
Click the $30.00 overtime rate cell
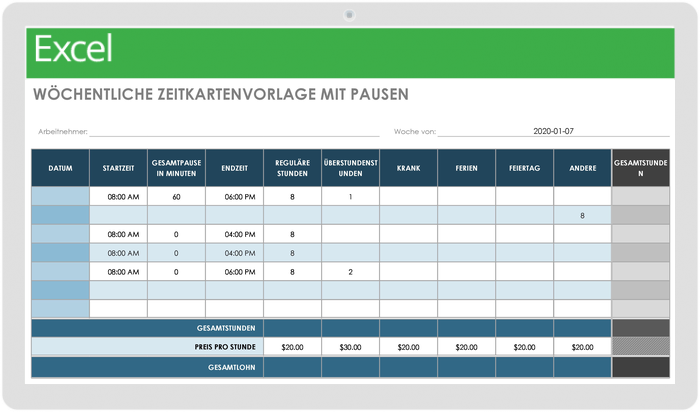point(350,347)
